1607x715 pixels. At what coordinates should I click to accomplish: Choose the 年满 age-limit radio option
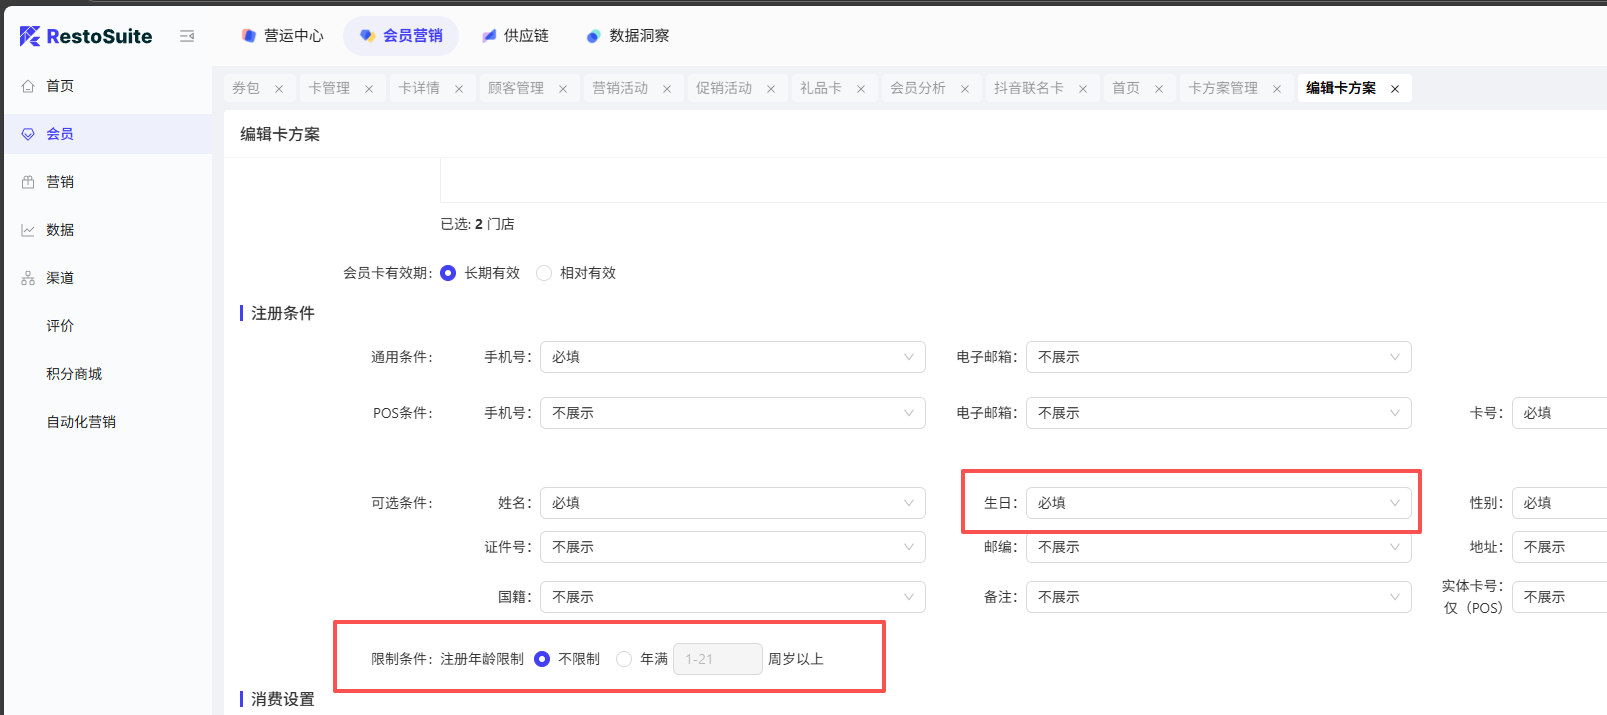(624, 659)
